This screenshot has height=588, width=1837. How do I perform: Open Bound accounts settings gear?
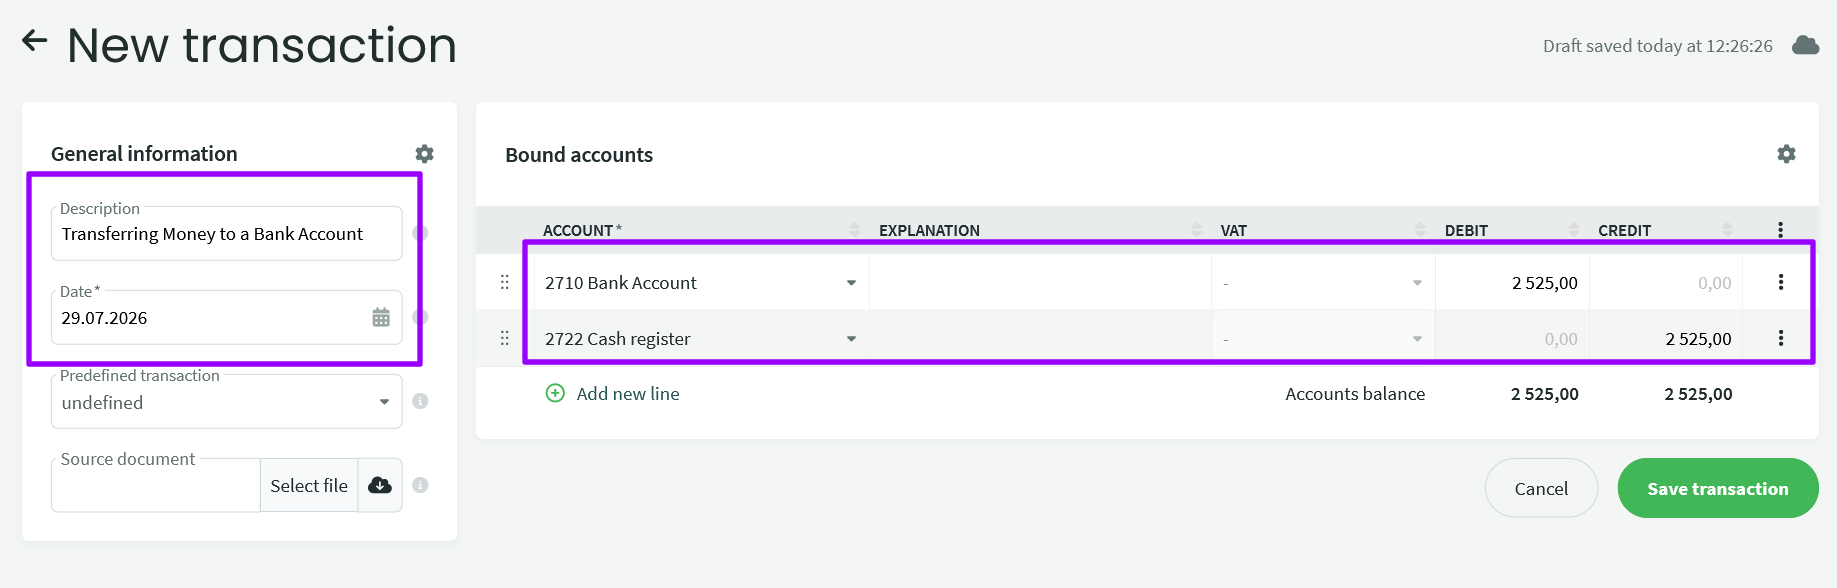(1786, 154)
